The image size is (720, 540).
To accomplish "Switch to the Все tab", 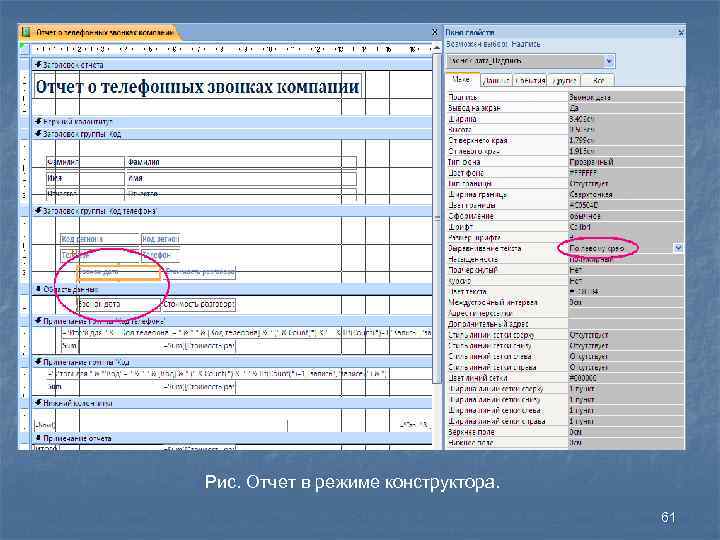I will [598, 81].
